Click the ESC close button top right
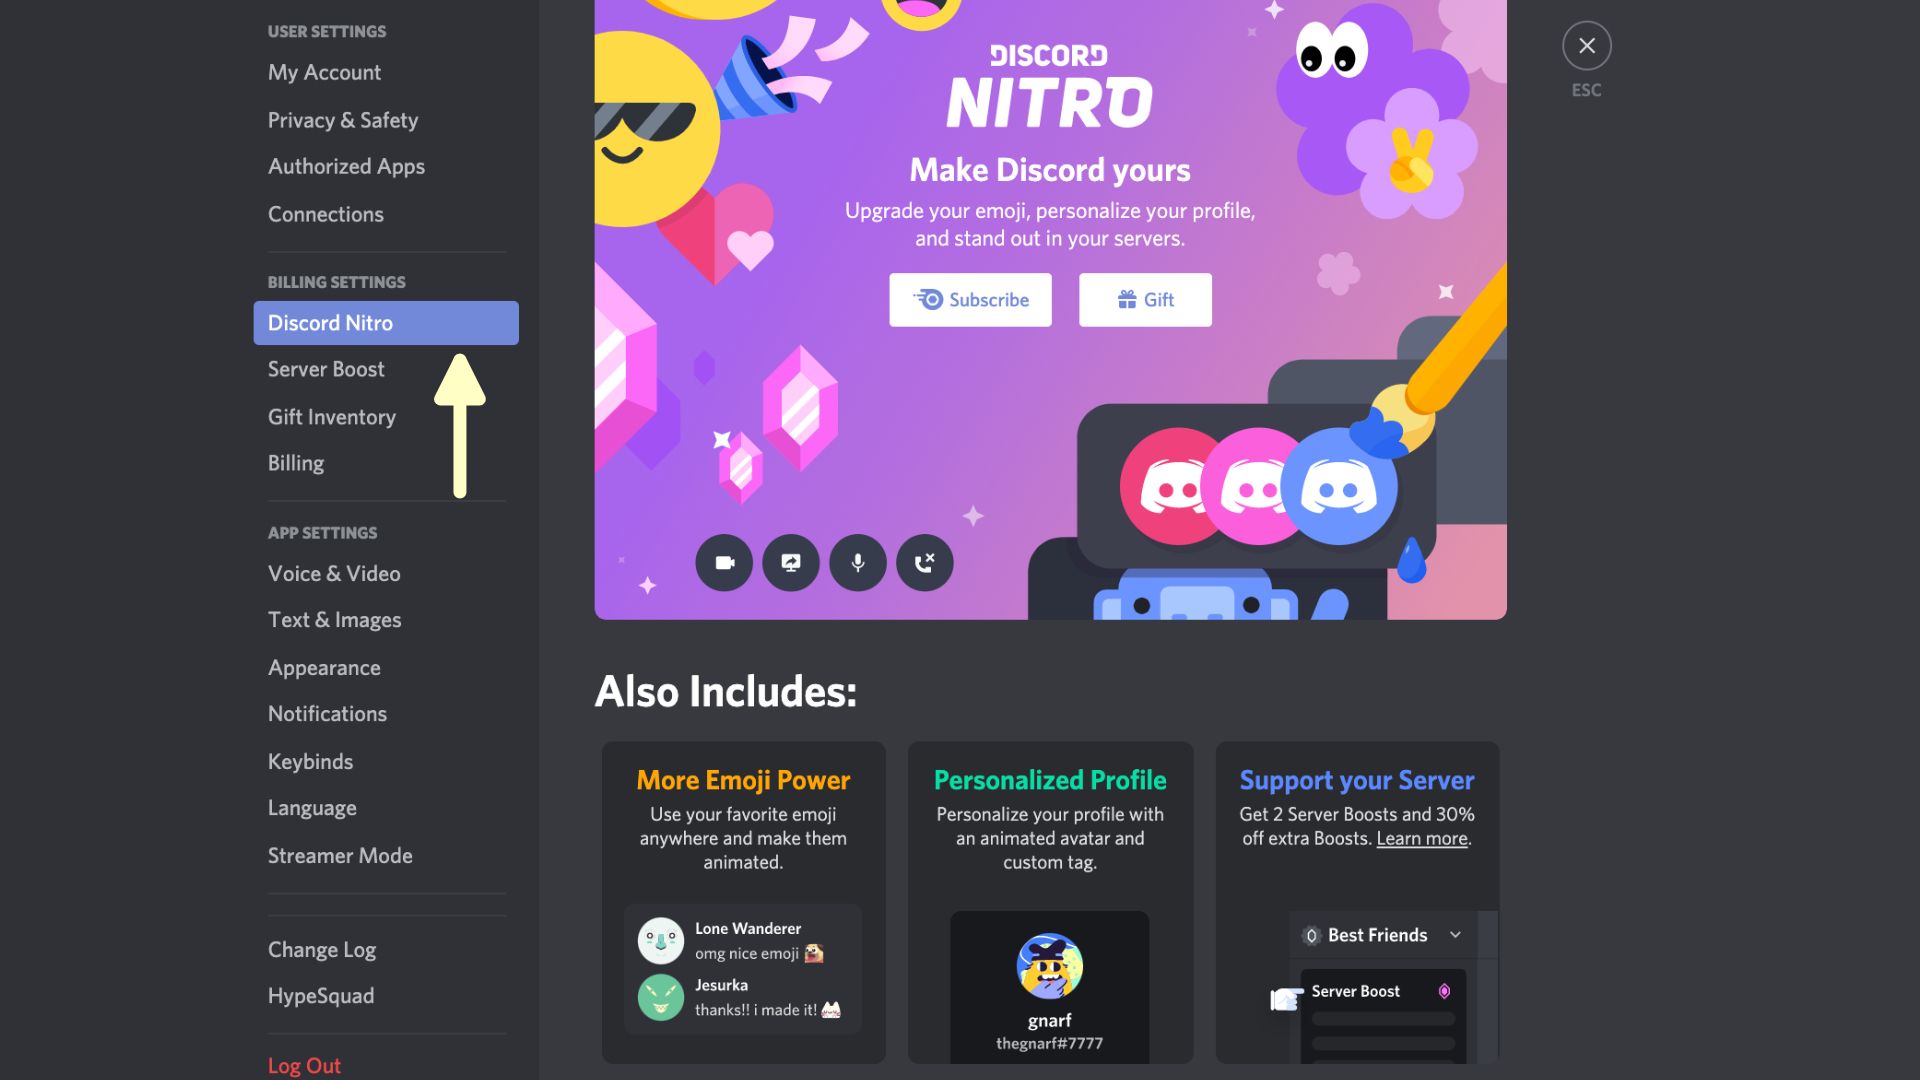Screen dimensions: 1920x1080 1586,44
